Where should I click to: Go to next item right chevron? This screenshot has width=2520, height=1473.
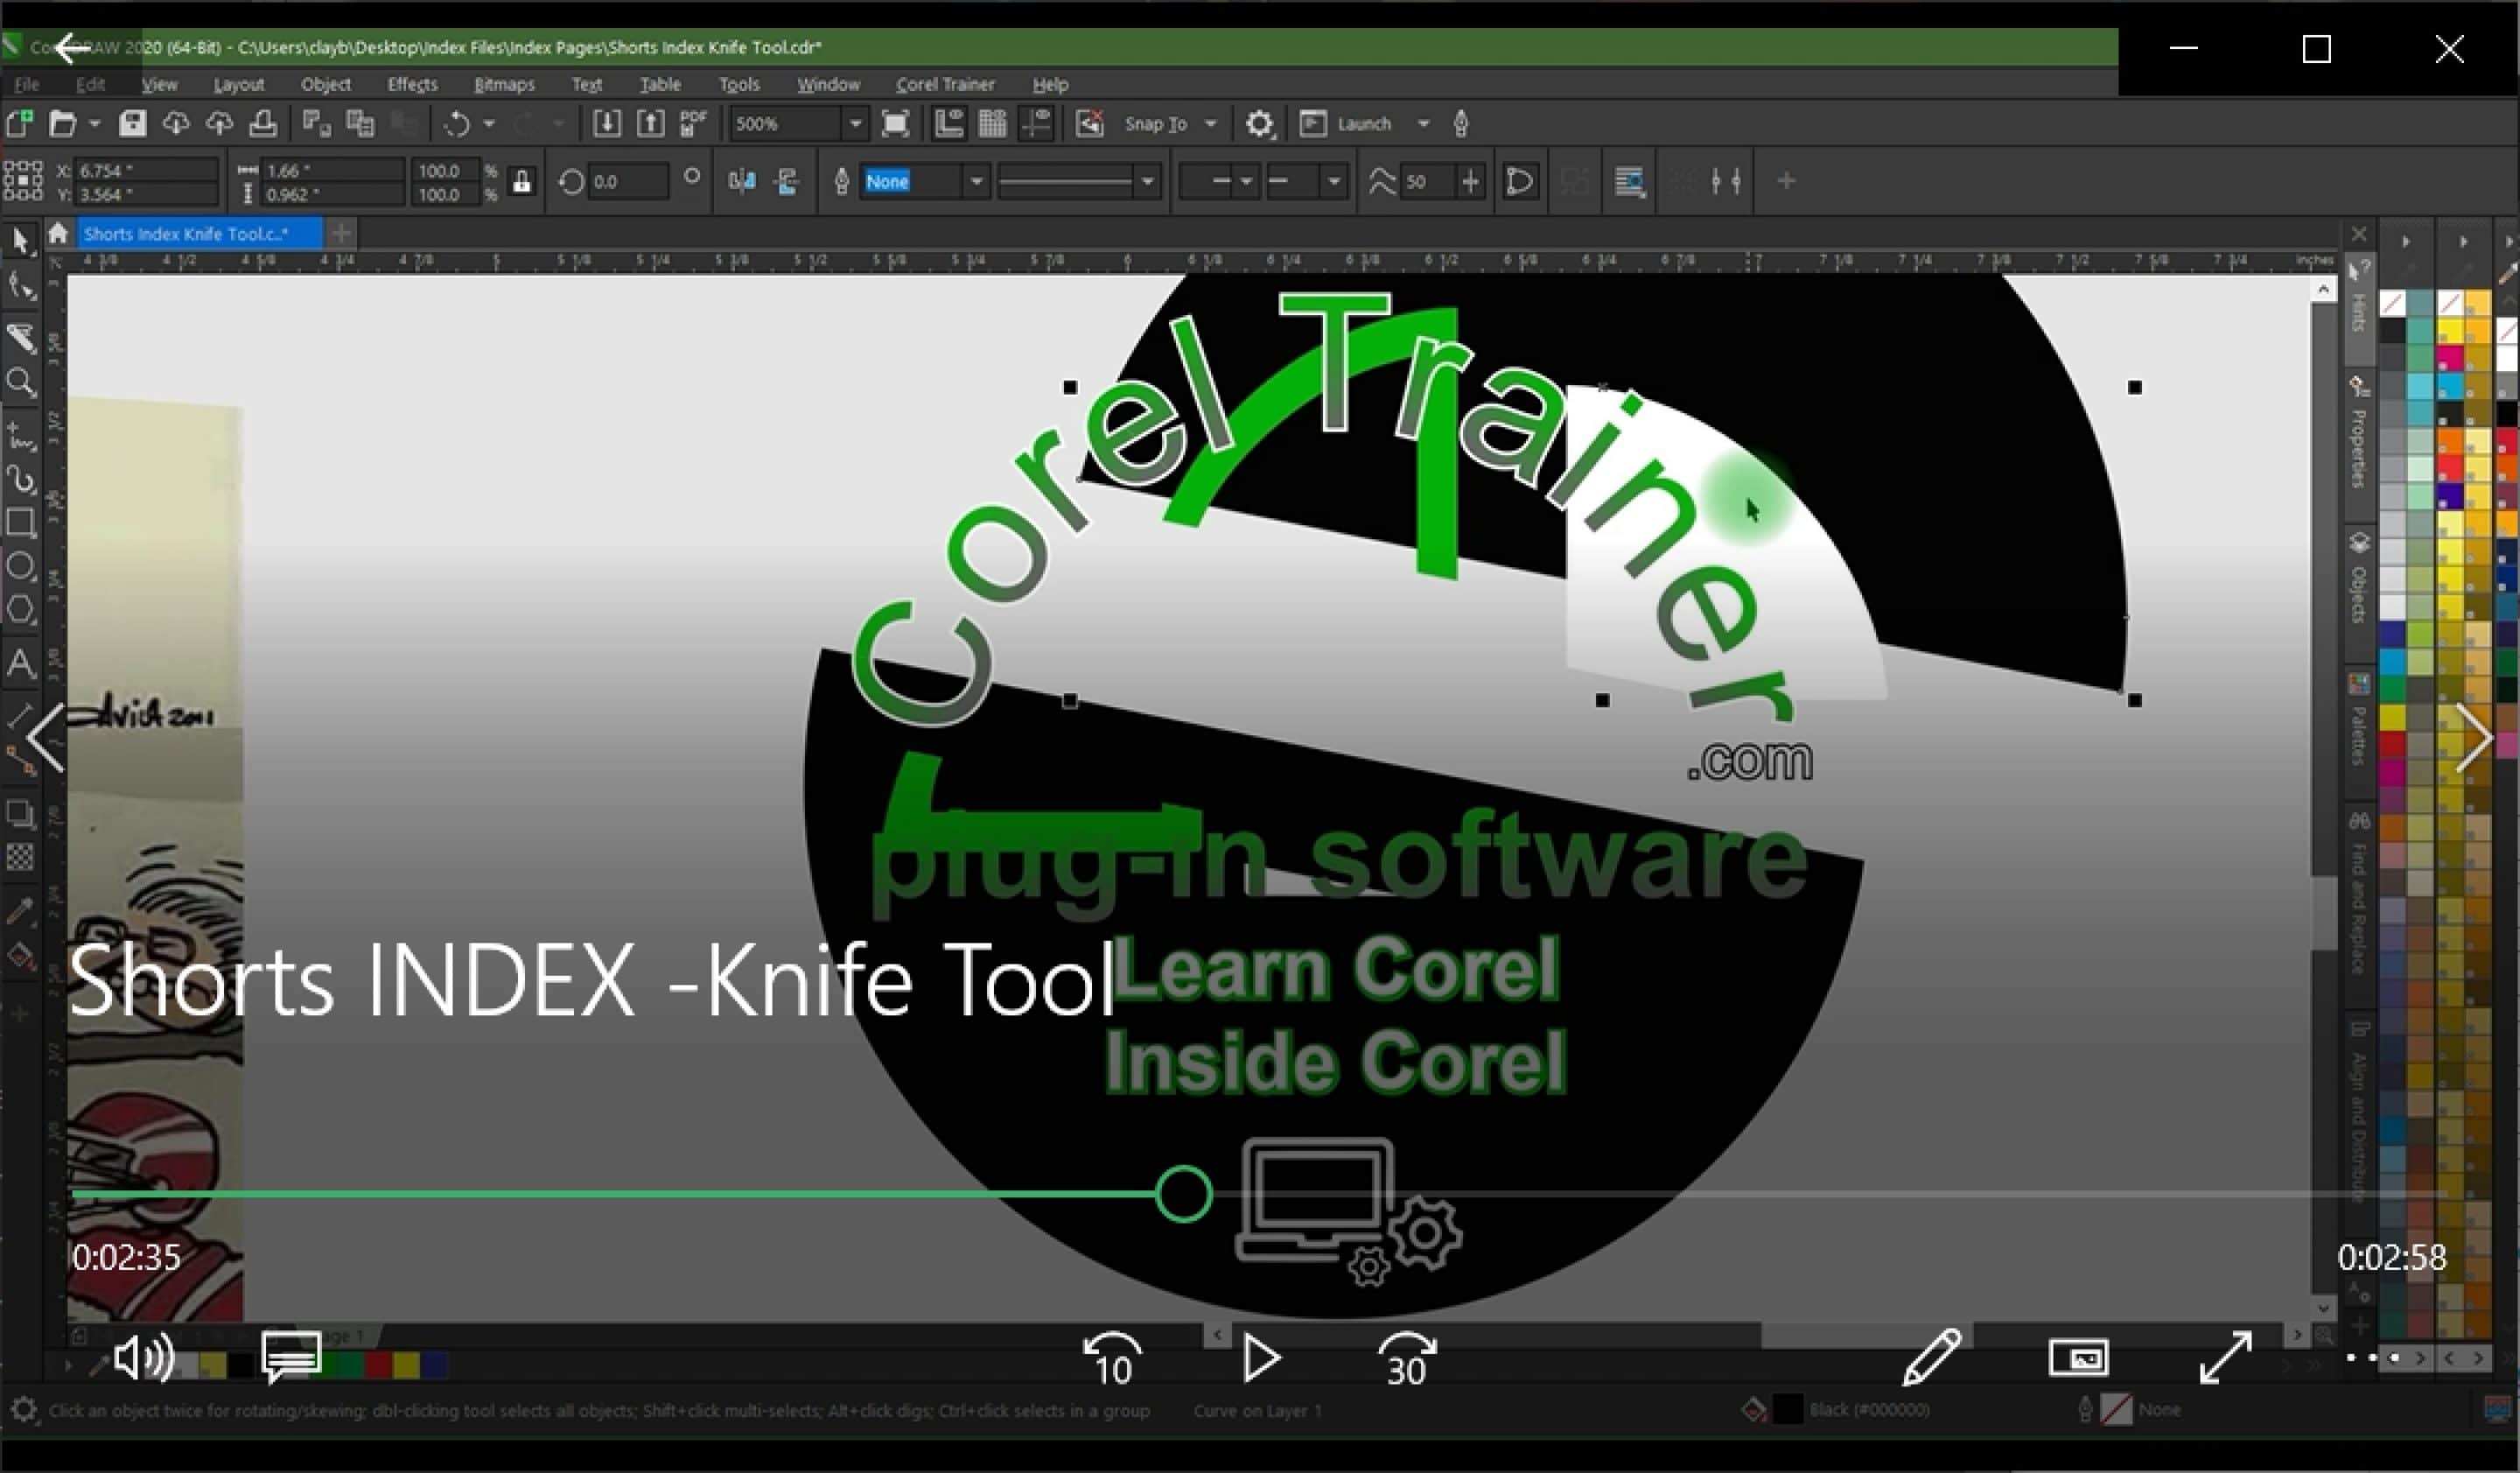coord(2474,737)
